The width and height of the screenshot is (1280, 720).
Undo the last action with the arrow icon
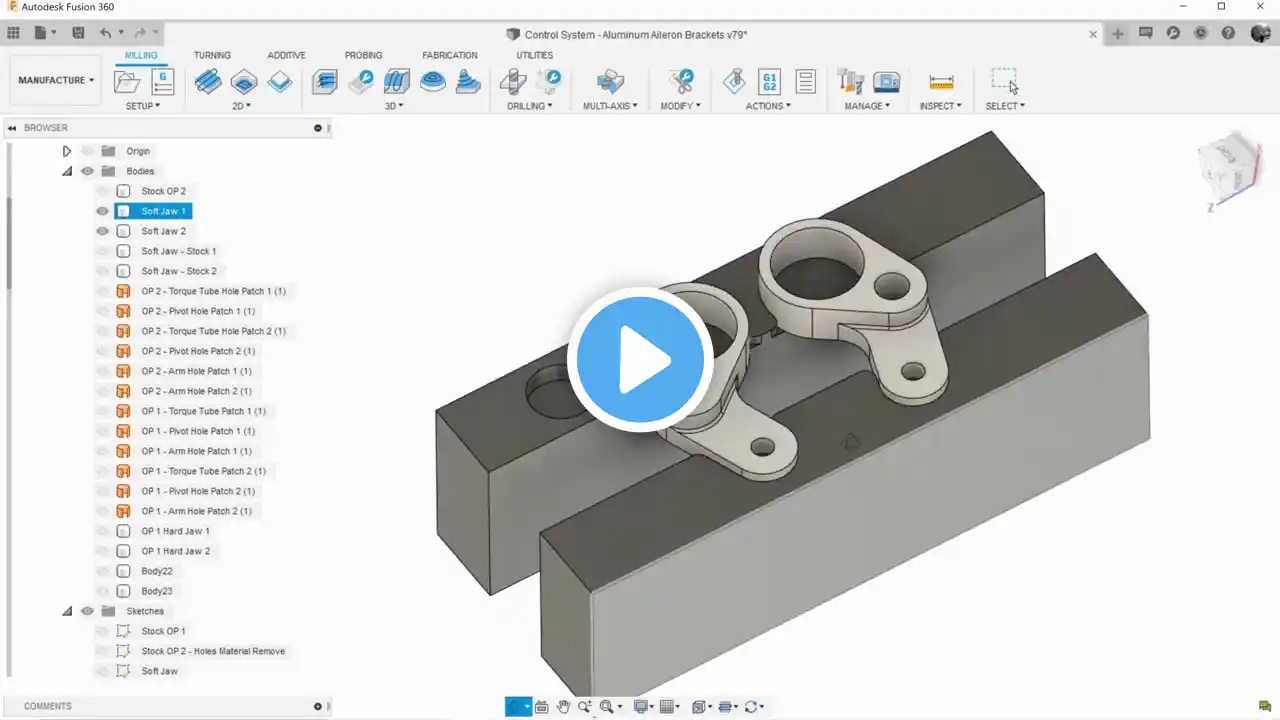point(105,33)
